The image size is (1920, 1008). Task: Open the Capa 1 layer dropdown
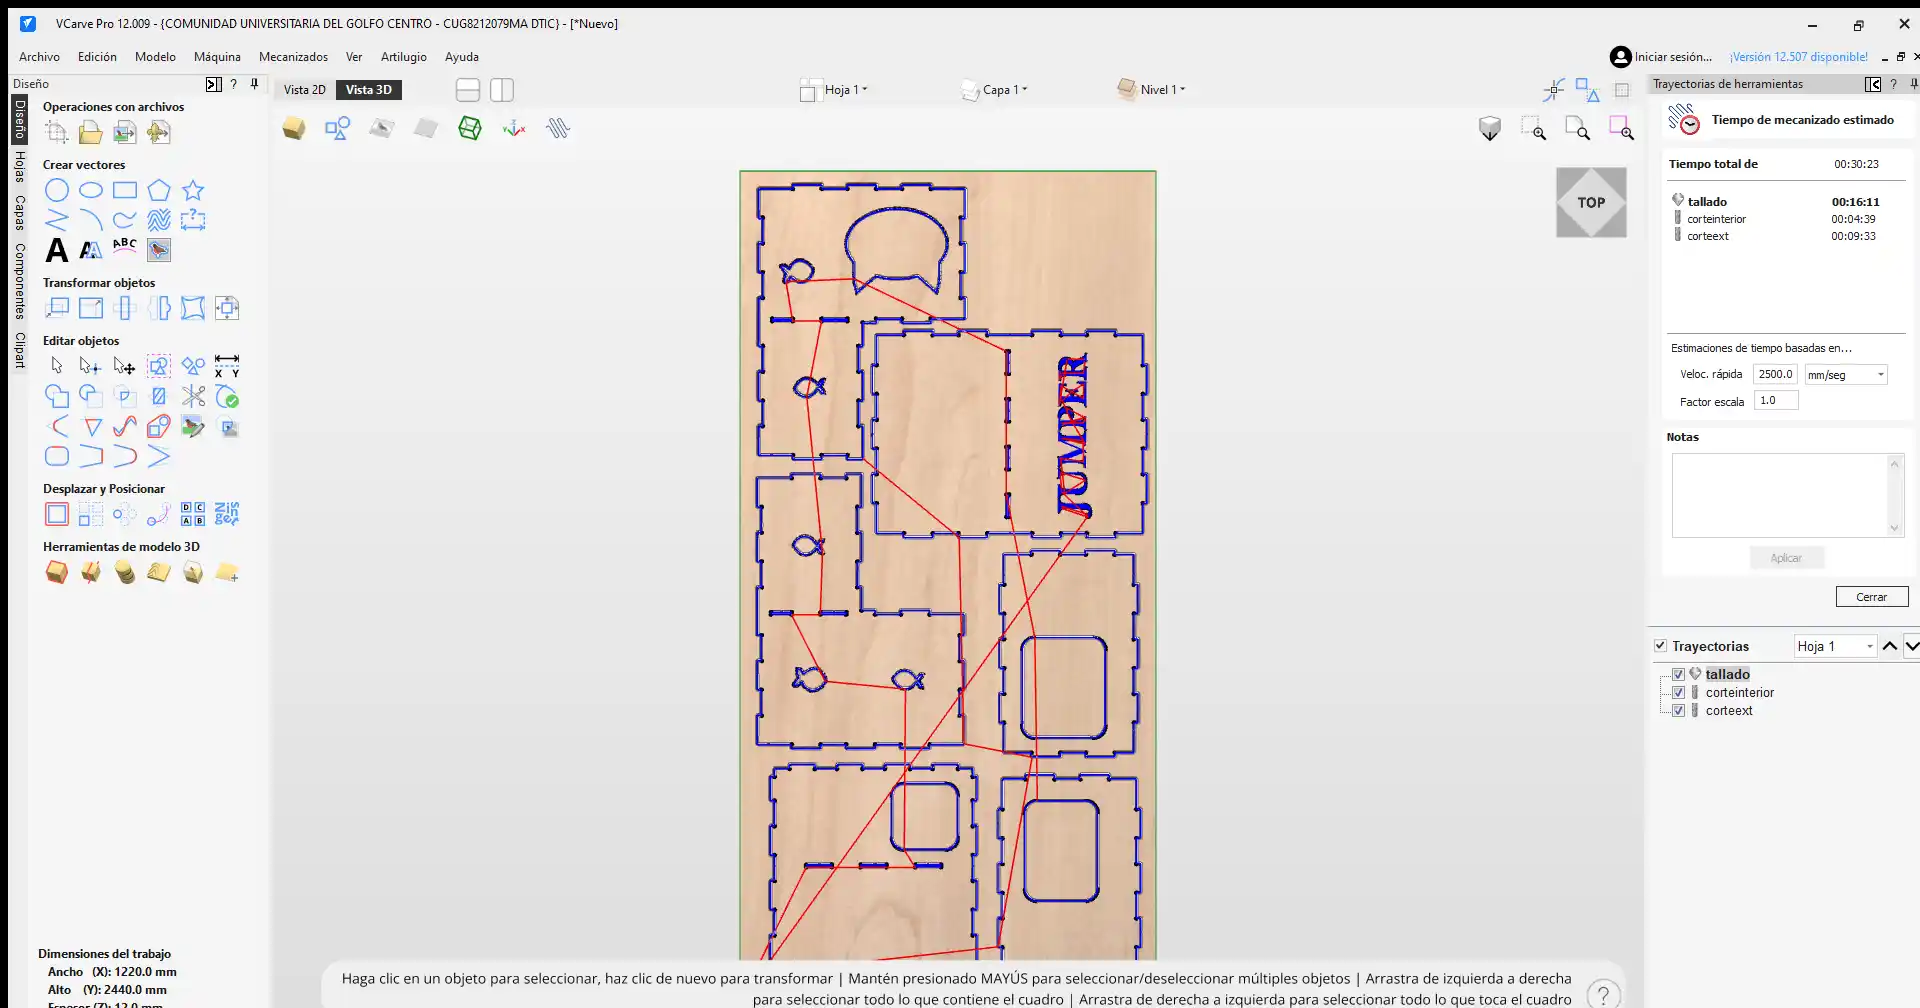(1005, 90)
